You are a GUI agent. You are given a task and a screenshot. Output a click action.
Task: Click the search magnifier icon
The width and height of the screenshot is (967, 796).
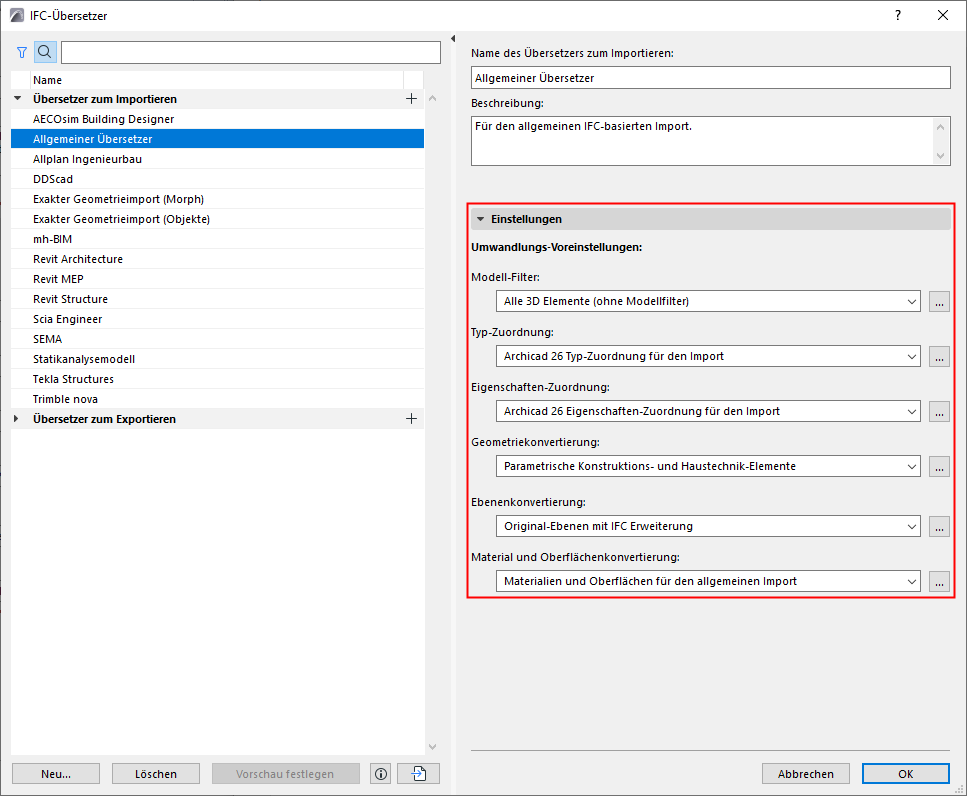click(x=45, y=52)
